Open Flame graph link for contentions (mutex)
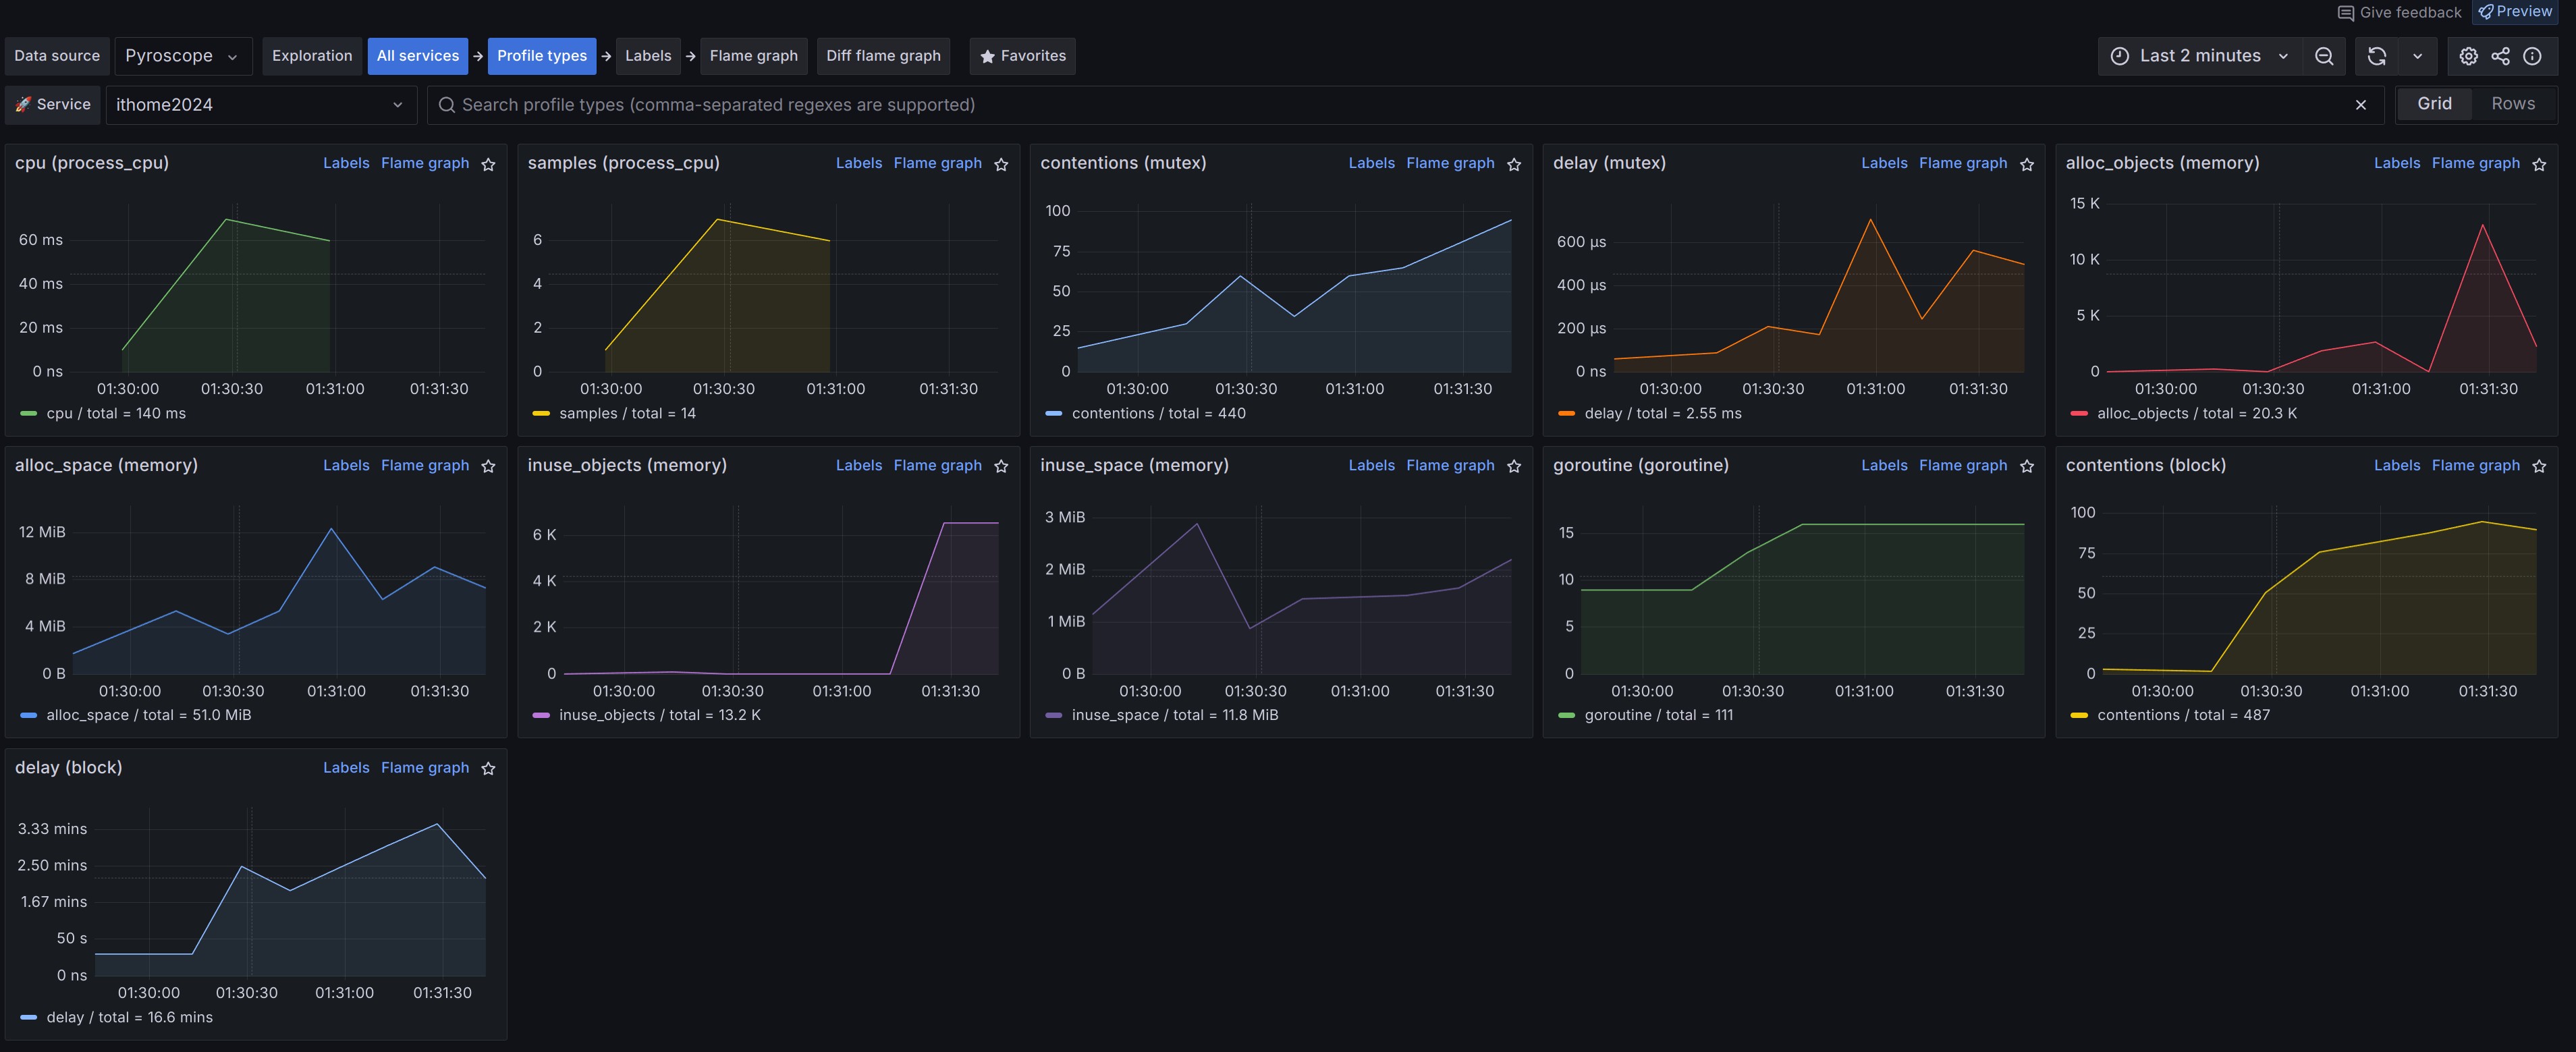The height and width of the screenshot is (1052, 2576). pos(1449,163)
